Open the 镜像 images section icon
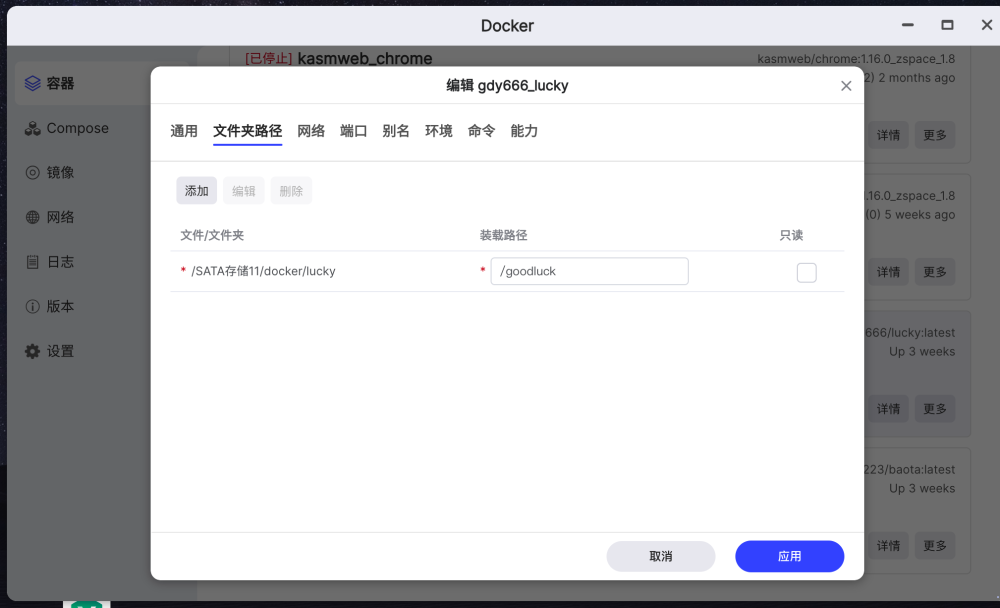Image resolution: width=1000 pixels, height=608 pixels. pyautogui.click(x=33, y=173)
